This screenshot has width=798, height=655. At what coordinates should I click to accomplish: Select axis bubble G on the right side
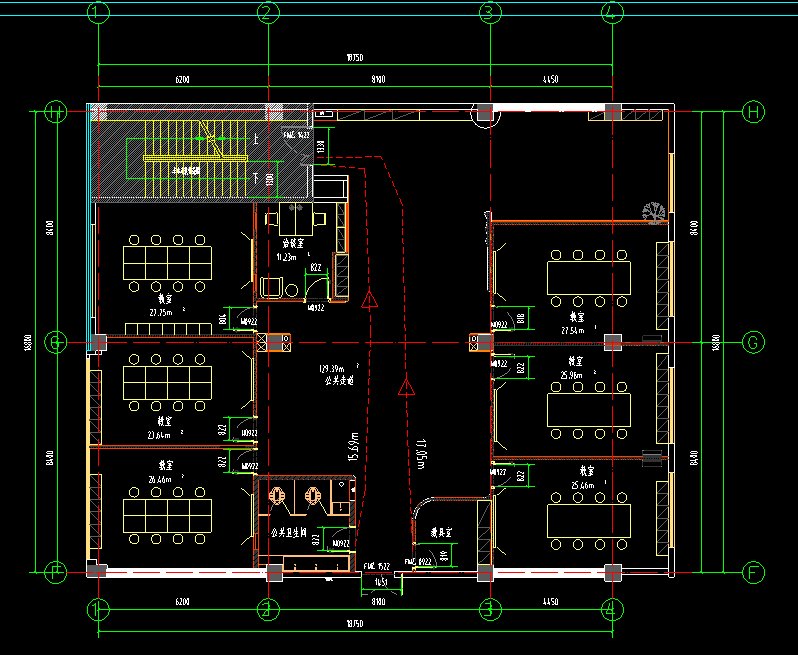click(754, 343)
